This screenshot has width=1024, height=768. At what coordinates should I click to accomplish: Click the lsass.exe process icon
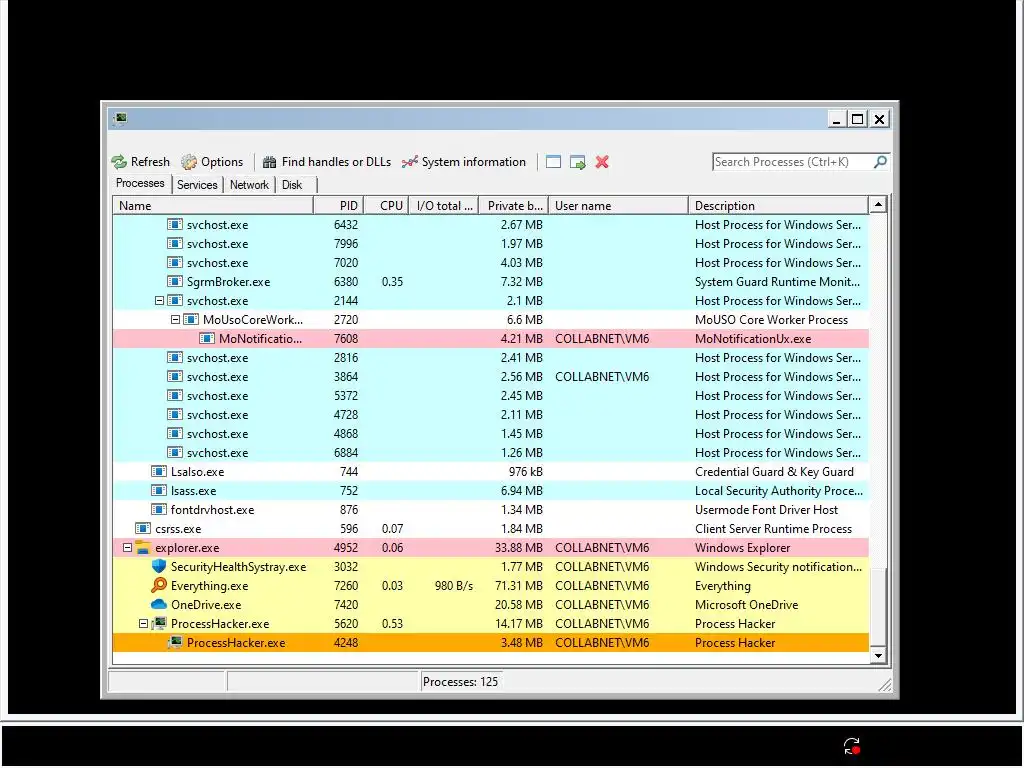click(x=159, y=490)
